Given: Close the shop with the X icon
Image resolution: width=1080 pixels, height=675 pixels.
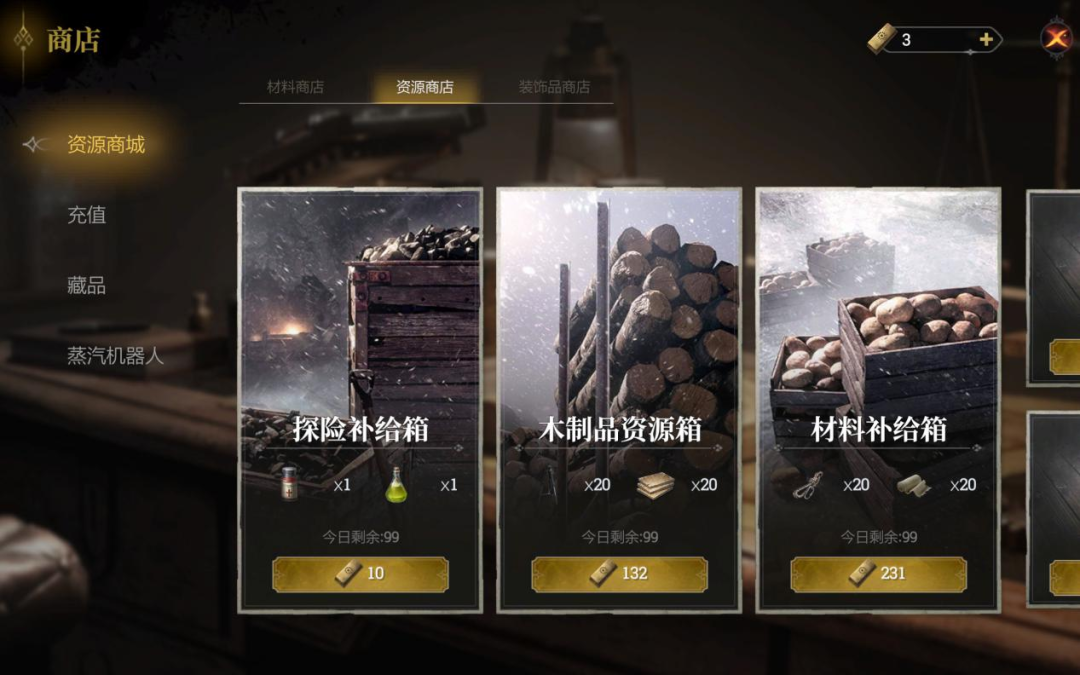Looking at the screenshot, I should (x=1057, y=38).
